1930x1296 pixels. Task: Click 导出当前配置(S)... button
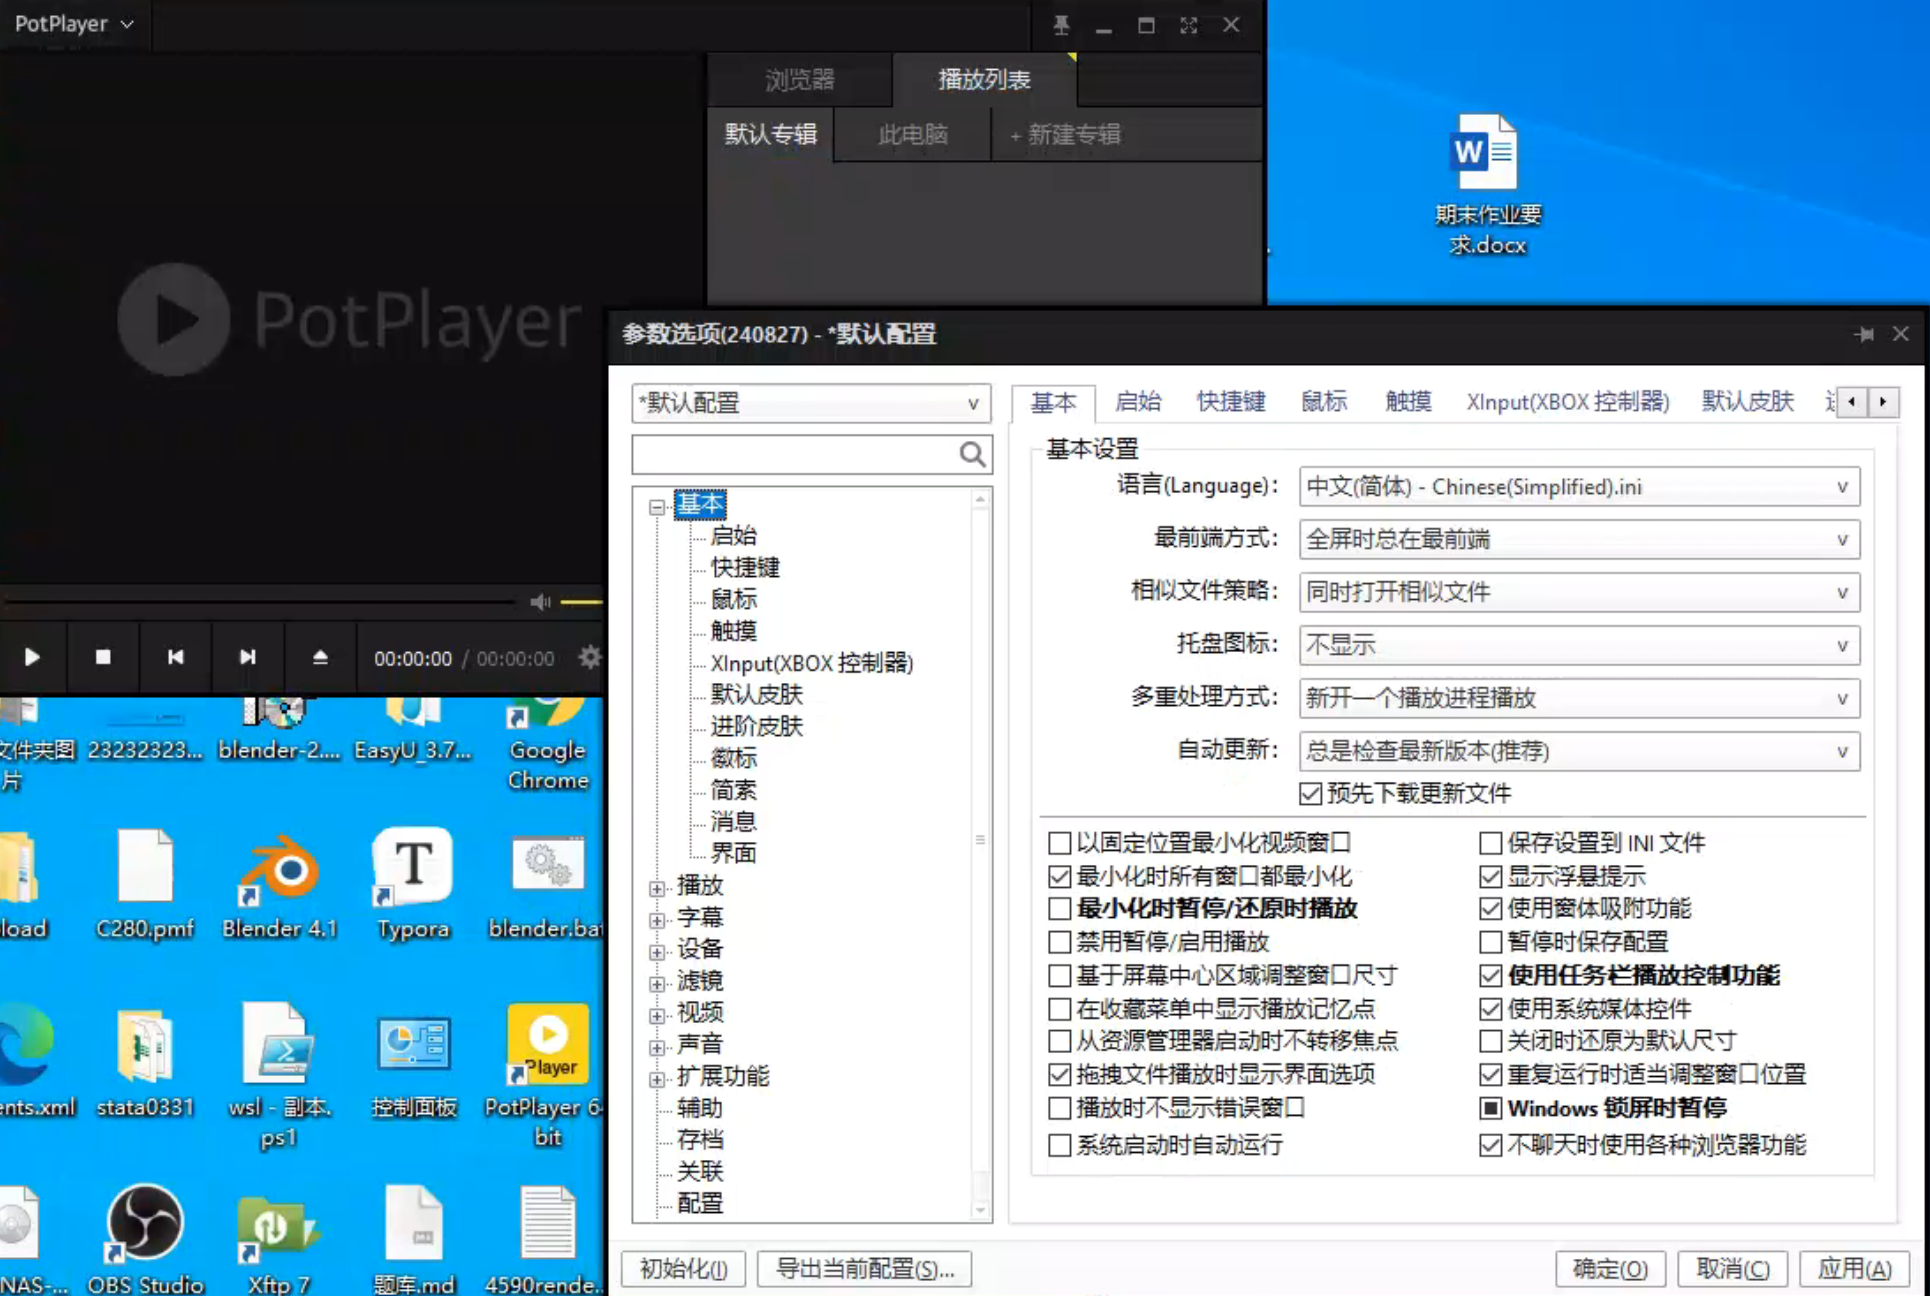[x=865, y=1269]
